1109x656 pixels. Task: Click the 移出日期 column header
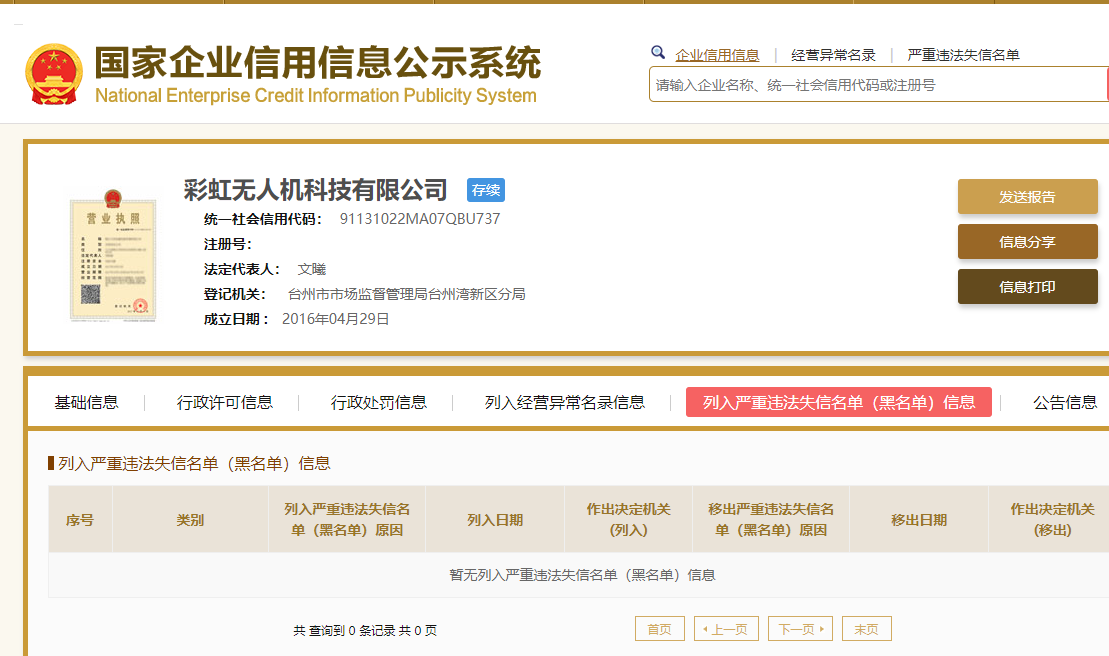(x=919, y=520)
